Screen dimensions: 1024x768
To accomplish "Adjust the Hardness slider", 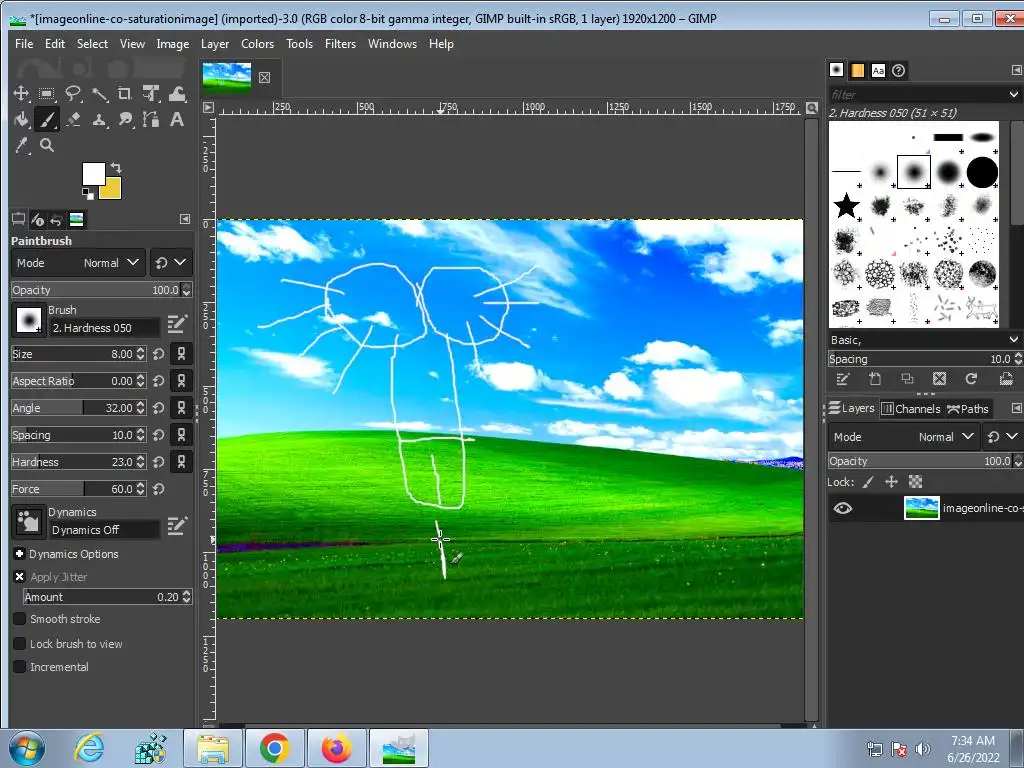I will point(78,462).
